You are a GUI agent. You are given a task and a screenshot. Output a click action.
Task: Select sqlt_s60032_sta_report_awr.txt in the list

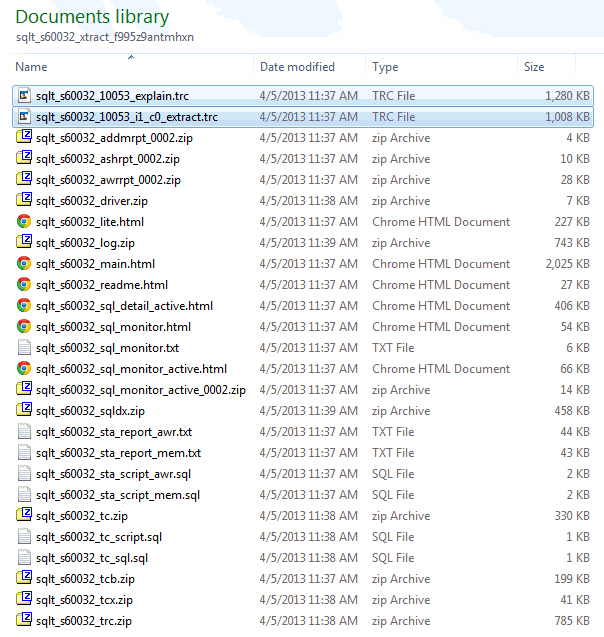coord(113,432)
